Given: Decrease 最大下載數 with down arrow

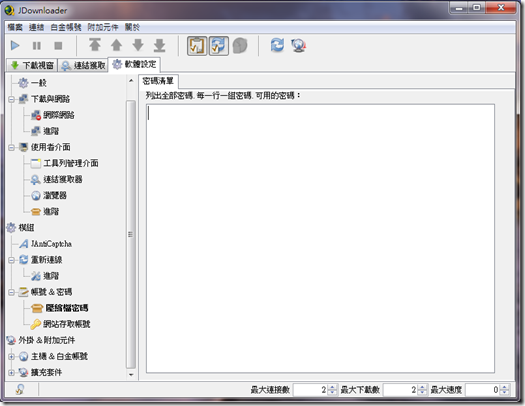Looking at the screenshot, I should point(422,393).
